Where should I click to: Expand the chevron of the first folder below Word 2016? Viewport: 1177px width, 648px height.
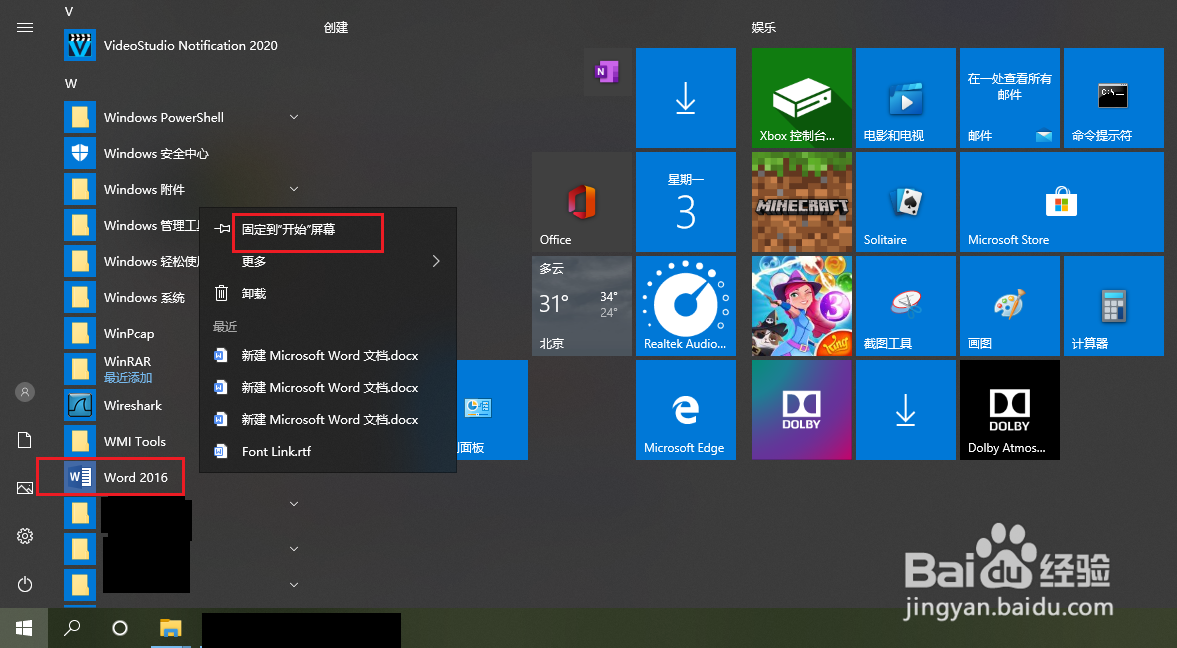coord(294,504)
